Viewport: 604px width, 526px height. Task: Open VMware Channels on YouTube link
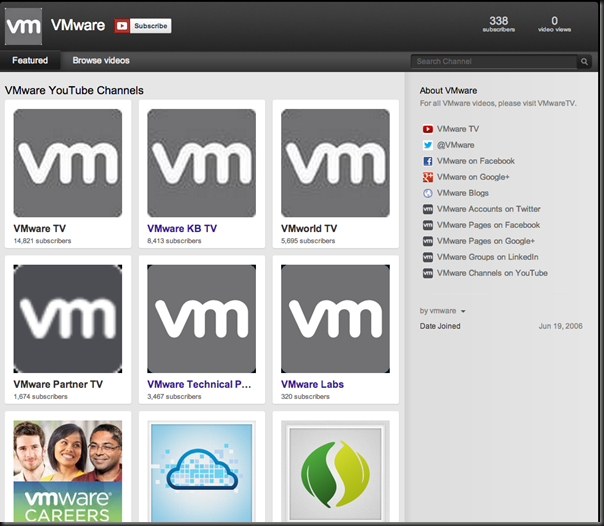point(492,273)
